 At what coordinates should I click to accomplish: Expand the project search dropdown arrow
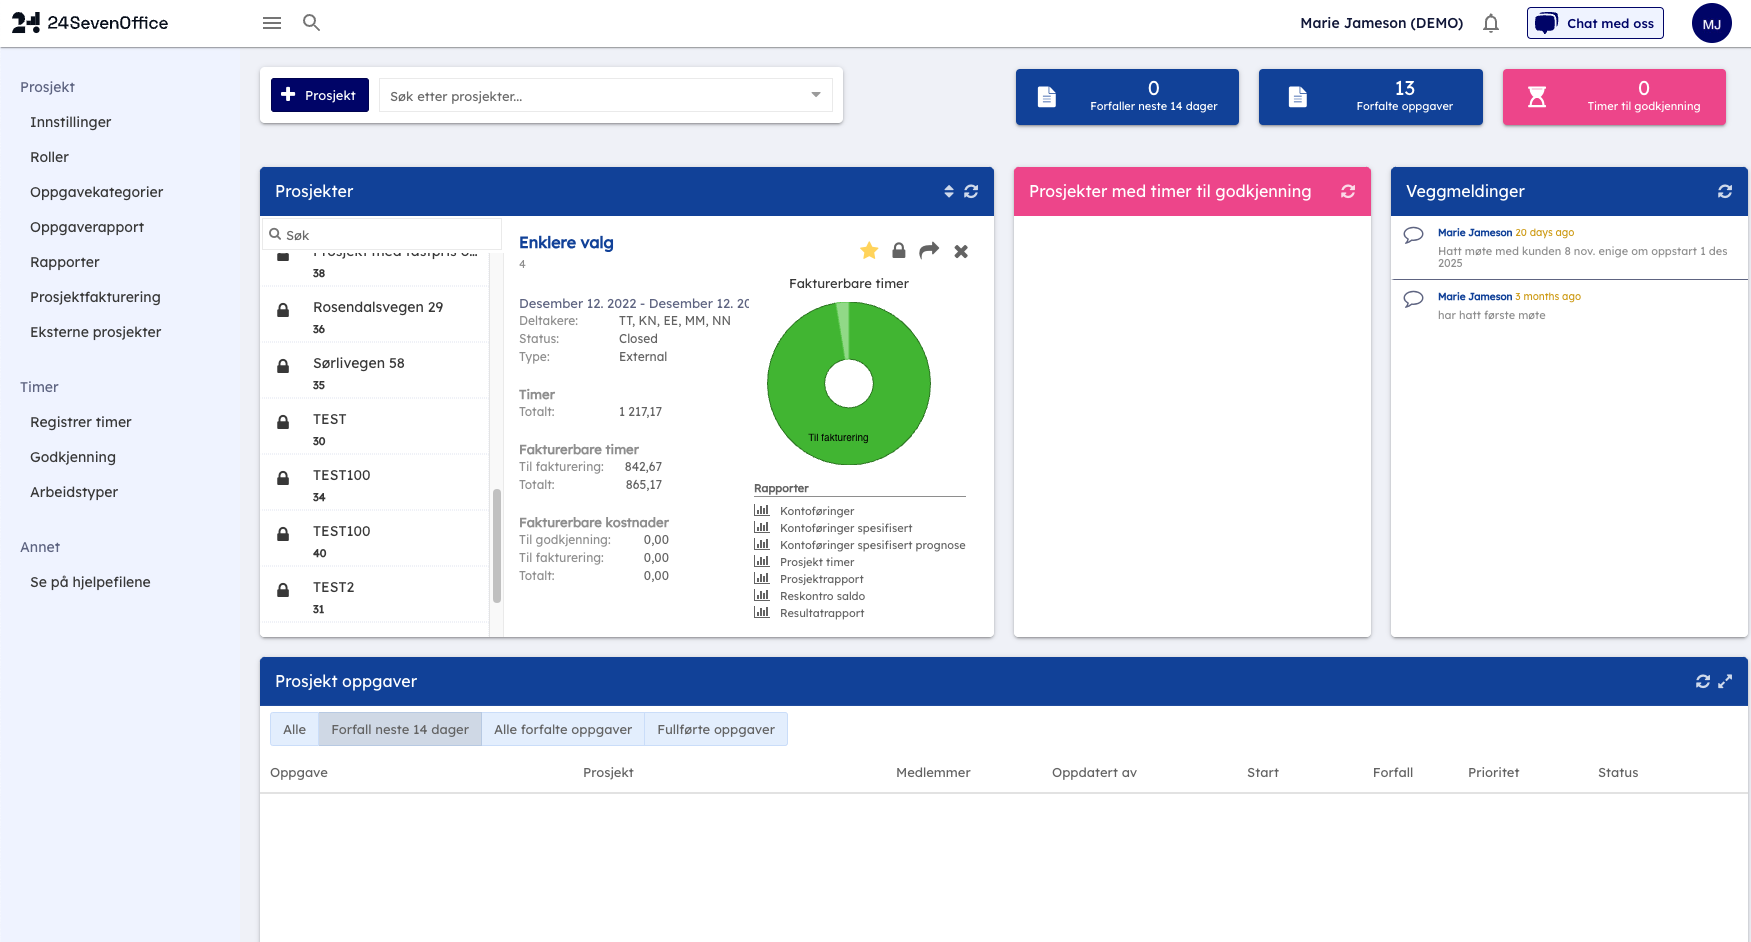pyautogui.click(x=816, y=96)
